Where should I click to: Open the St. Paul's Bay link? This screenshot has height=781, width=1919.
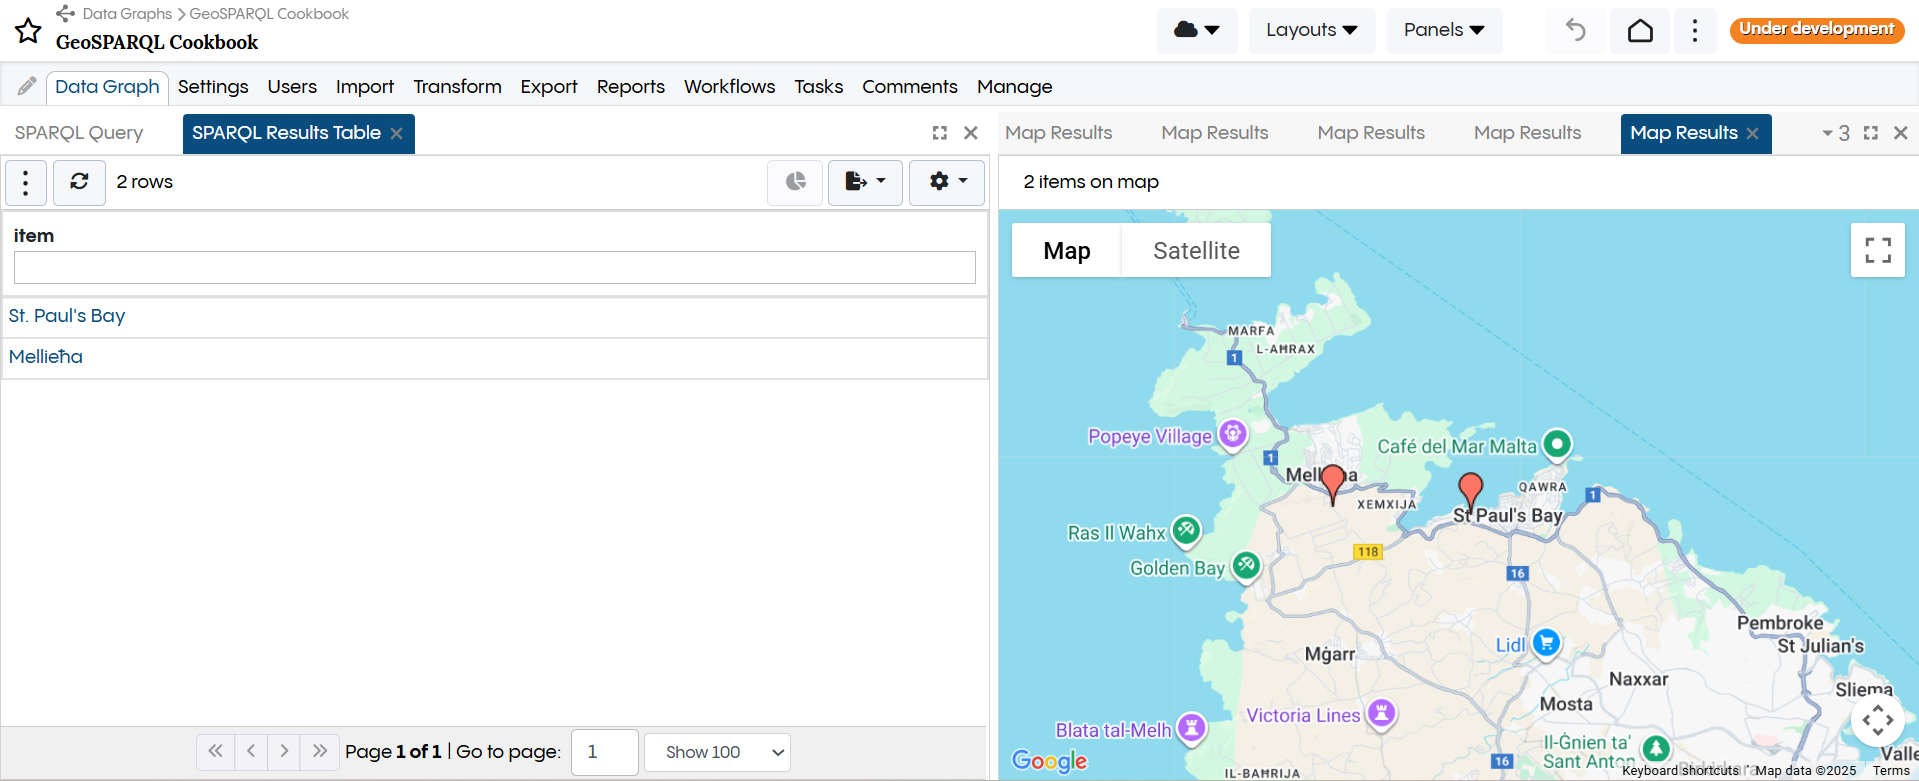click(x=67, y=316)
